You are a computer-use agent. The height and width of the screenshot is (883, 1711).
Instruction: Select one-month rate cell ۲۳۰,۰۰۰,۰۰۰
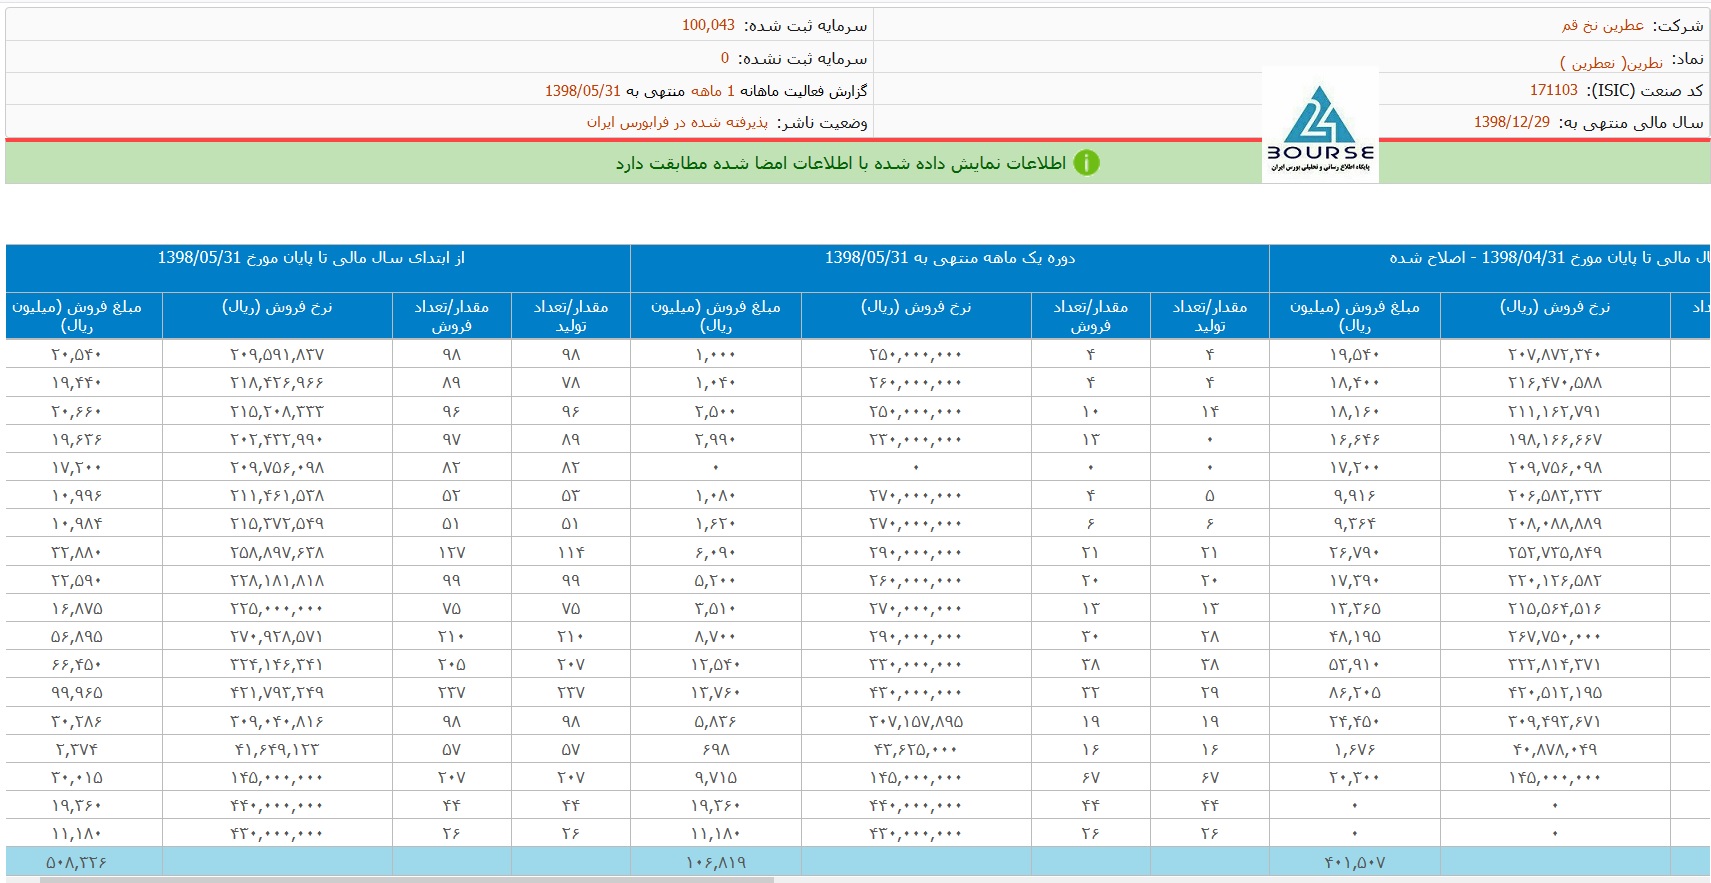[916, 439]
